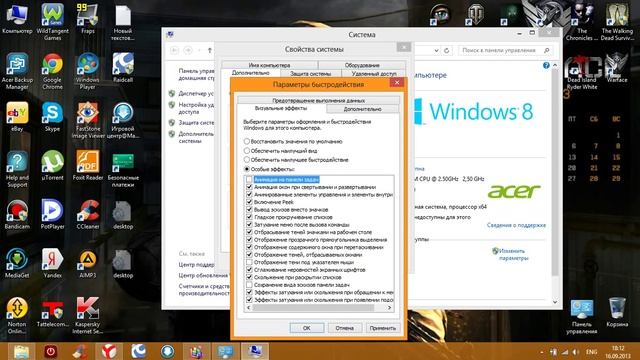Launch uTorrent from the desktop
640x360 pixels.
pos(52,166)
